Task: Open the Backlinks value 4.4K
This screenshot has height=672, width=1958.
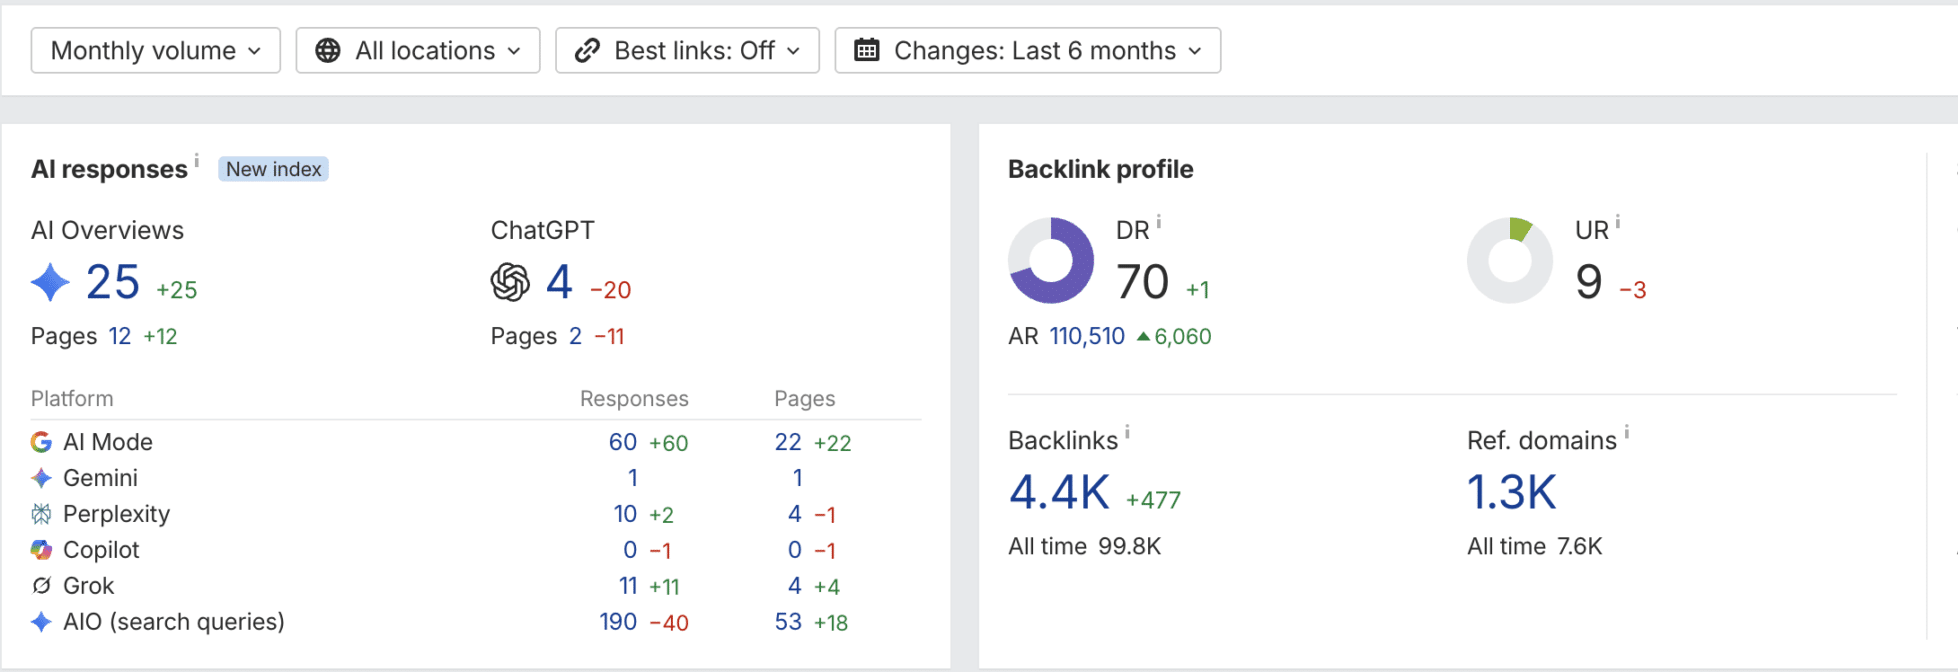Action: pos(1059,492)
